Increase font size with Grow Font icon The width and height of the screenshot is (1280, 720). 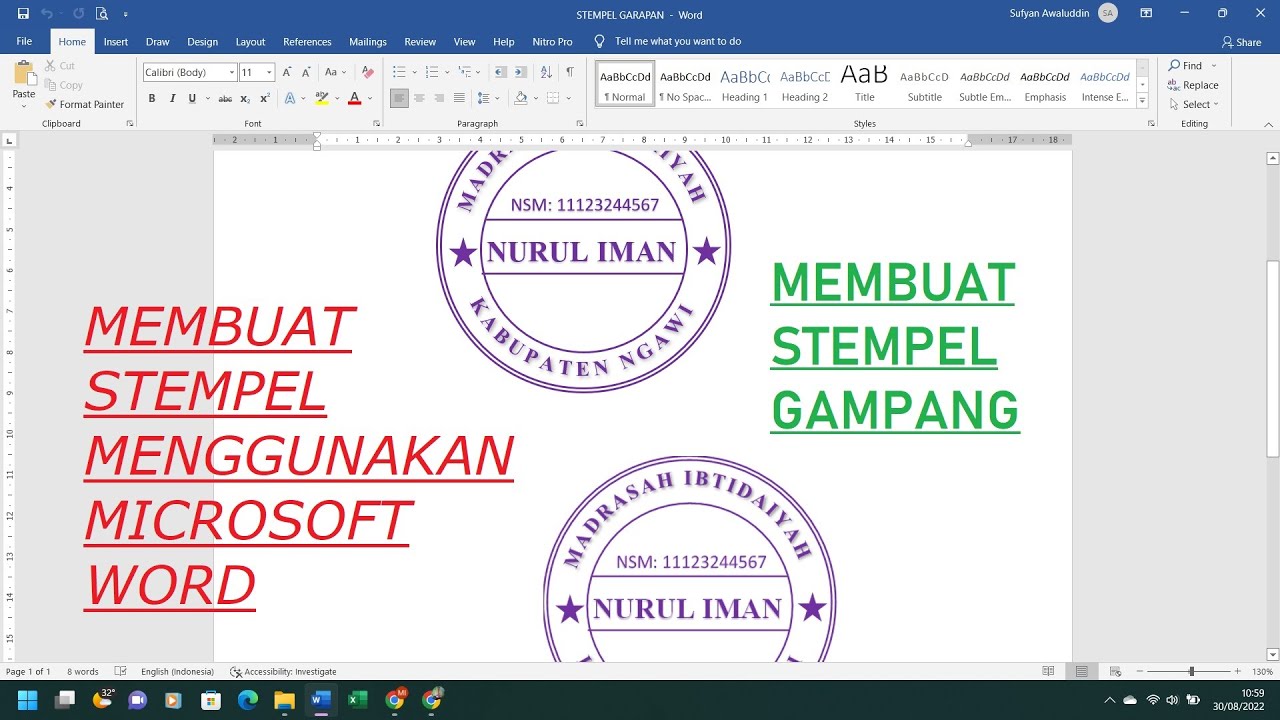tap(287, 72)
